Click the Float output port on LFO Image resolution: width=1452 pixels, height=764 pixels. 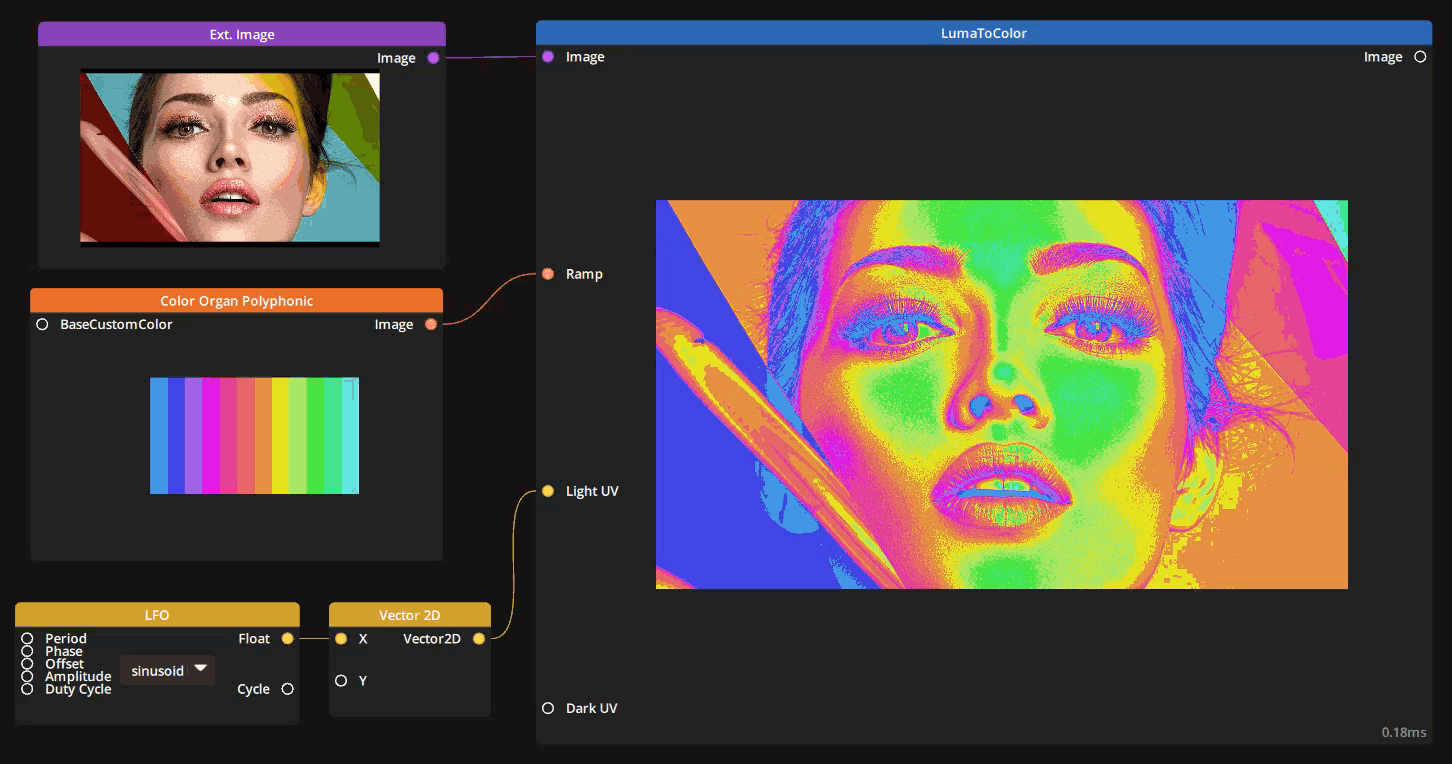click(x=288, y=638)
